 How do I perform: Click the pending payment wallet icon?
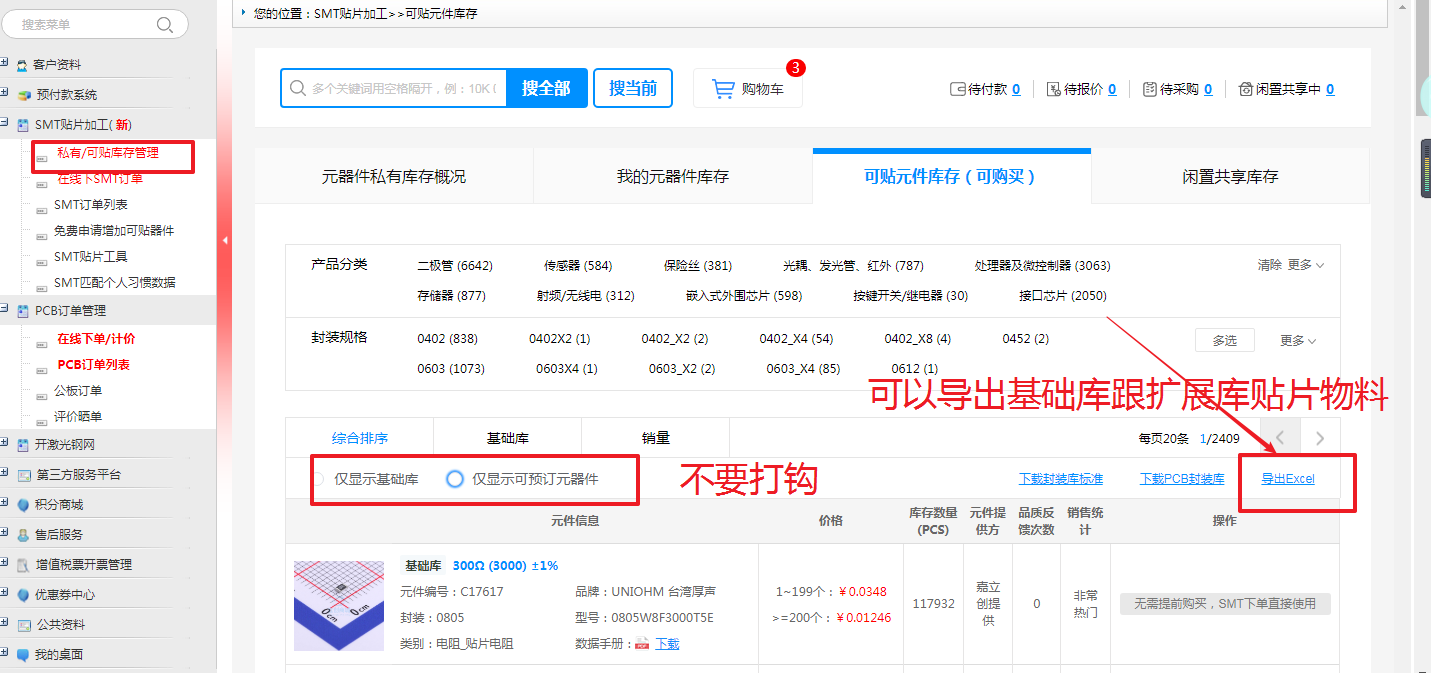(957, 89)
